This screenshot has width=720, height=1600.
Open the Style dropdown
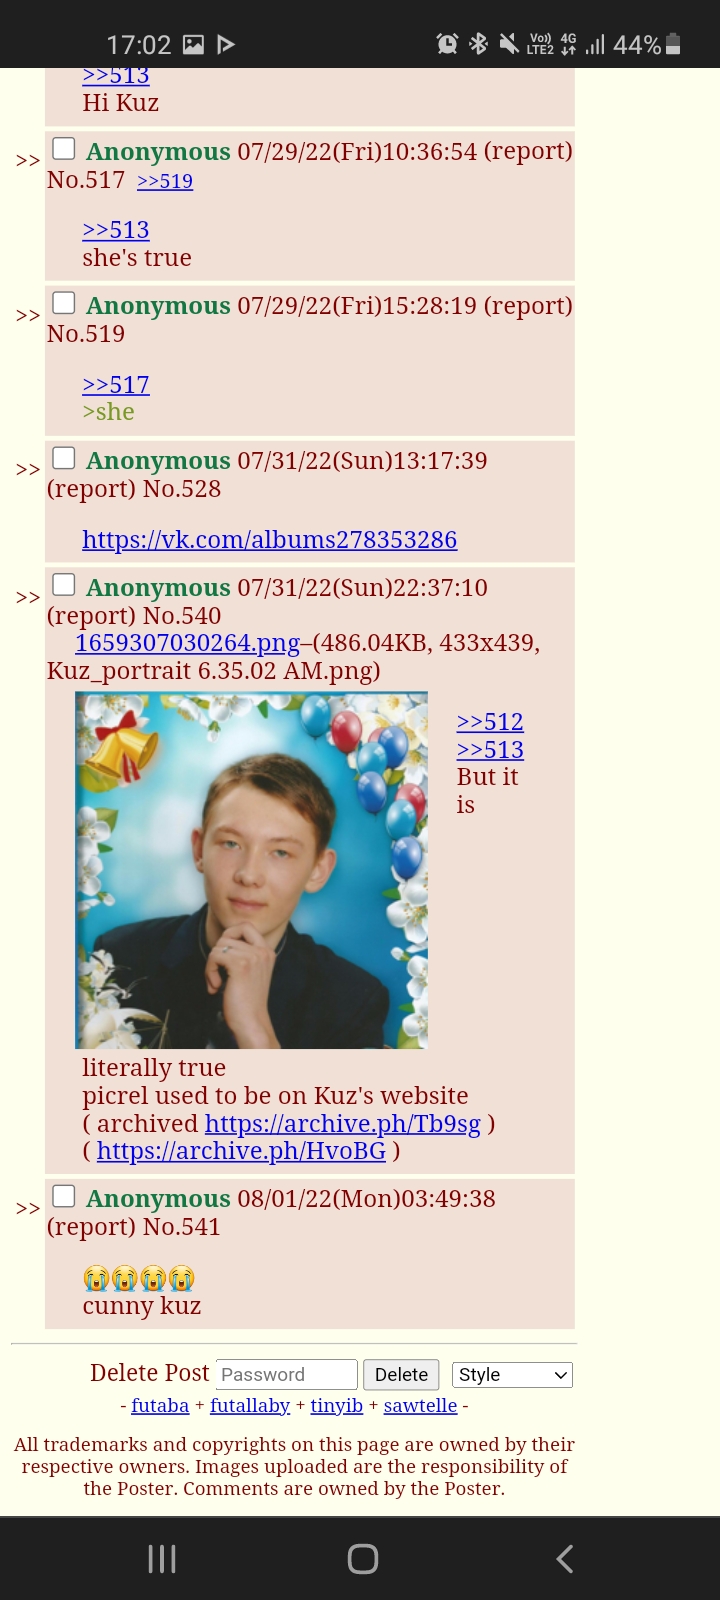pyautogui.click(x=512, y=1374)
